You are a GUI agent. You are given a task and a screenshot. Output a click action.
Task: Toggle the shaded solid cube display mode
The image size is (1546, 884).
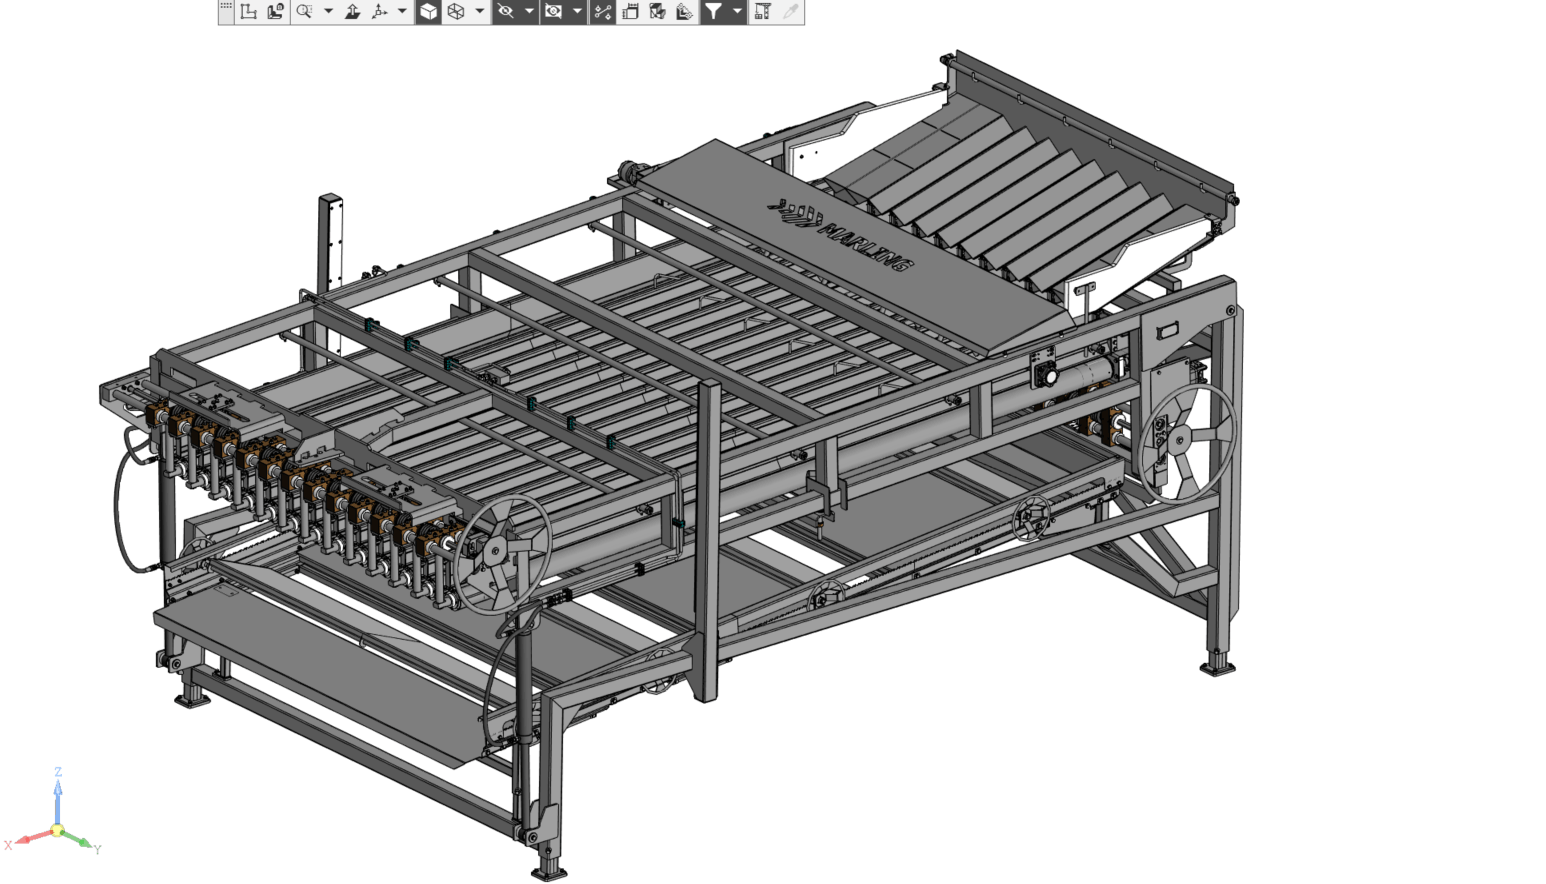click(428, 12)
